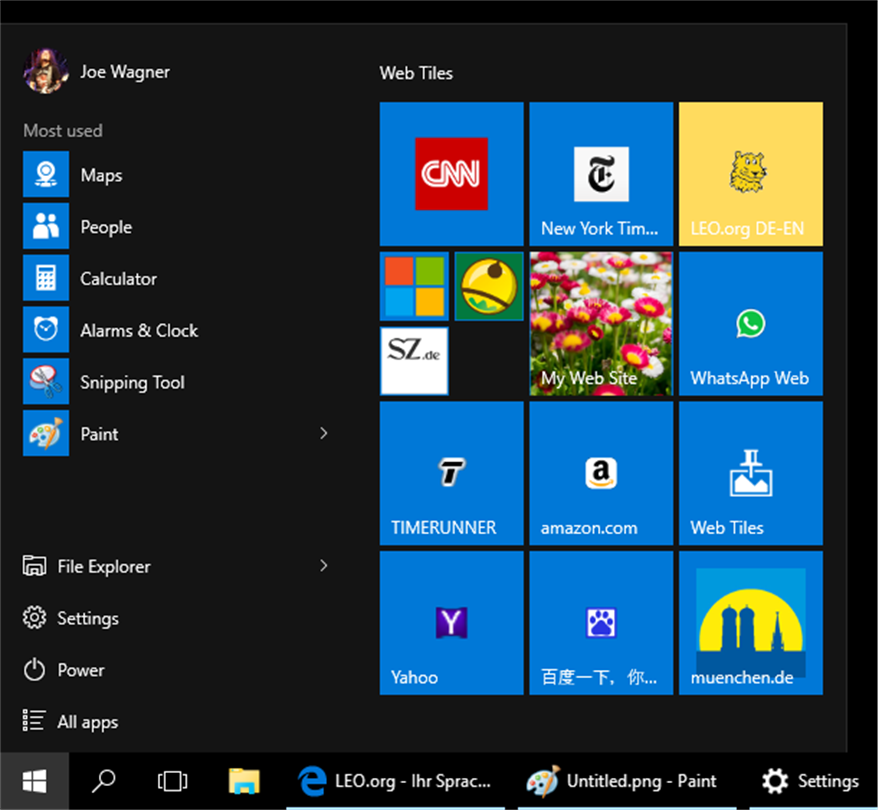Viewport: 878px width, 810px height.
Task: Launch the TIMERUNNER tile
Action: click(x=451, y=473)
